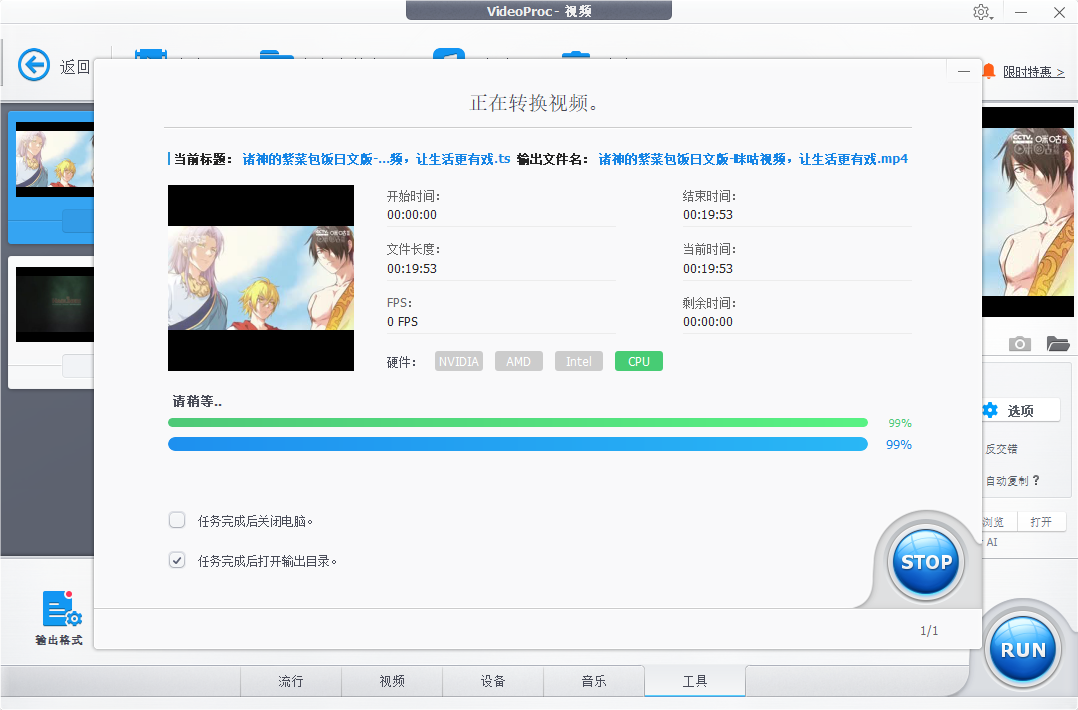Open the output folder icon
This screenshot has height=710, width=1078.
pyautogui.click(x=1057, y=344)
